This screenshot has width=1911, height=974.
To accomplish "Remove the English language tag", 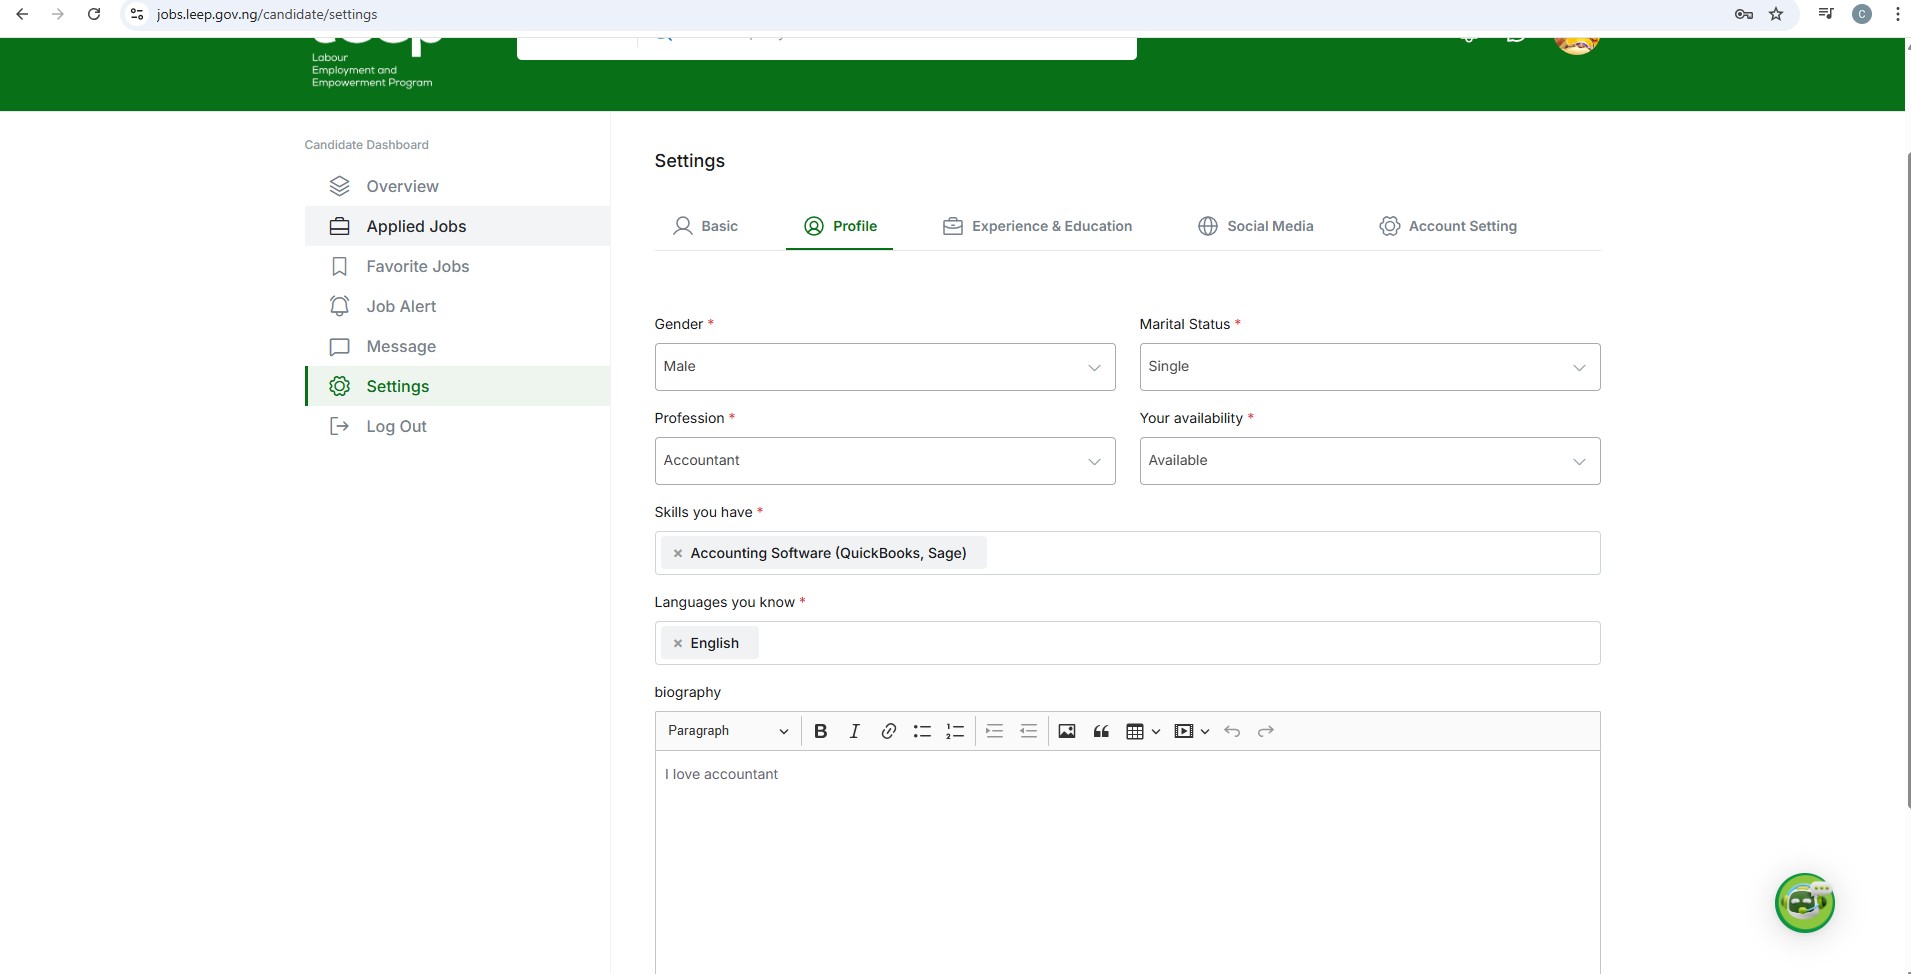I will pyautogui.click(x=678, y=643).
